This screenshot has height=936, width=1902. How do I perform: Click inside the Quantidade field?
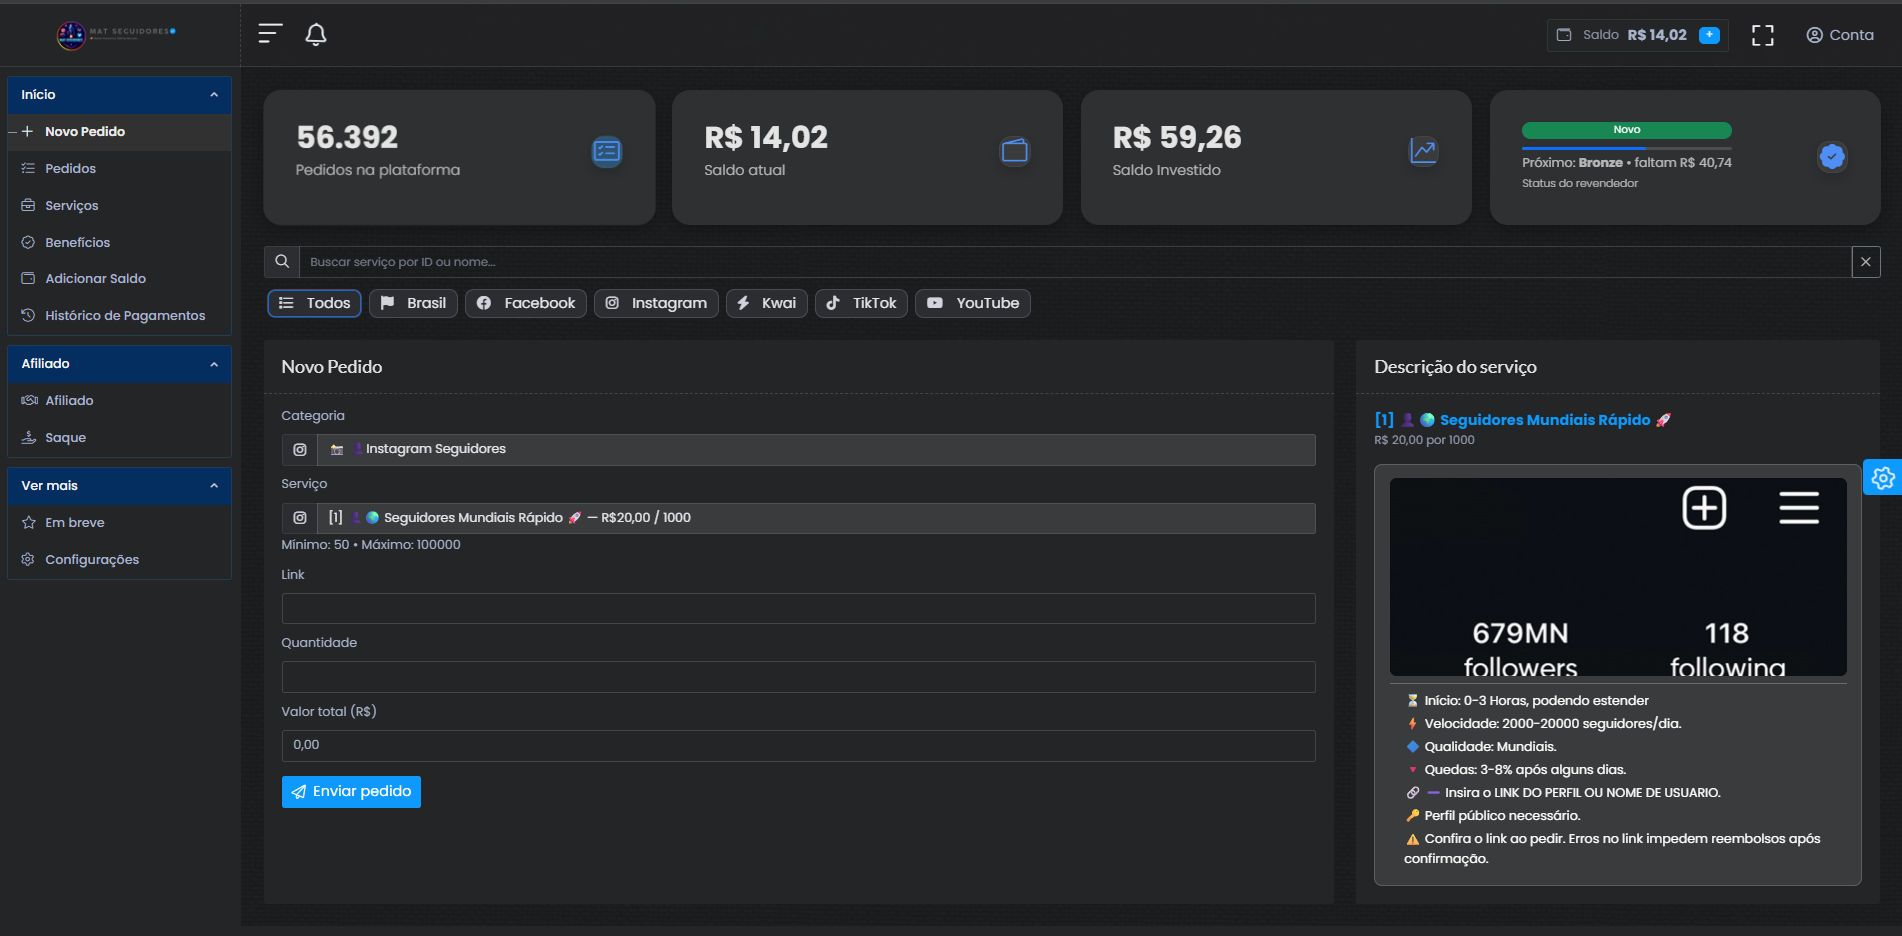pyautogui.click(x=798, y=677)
